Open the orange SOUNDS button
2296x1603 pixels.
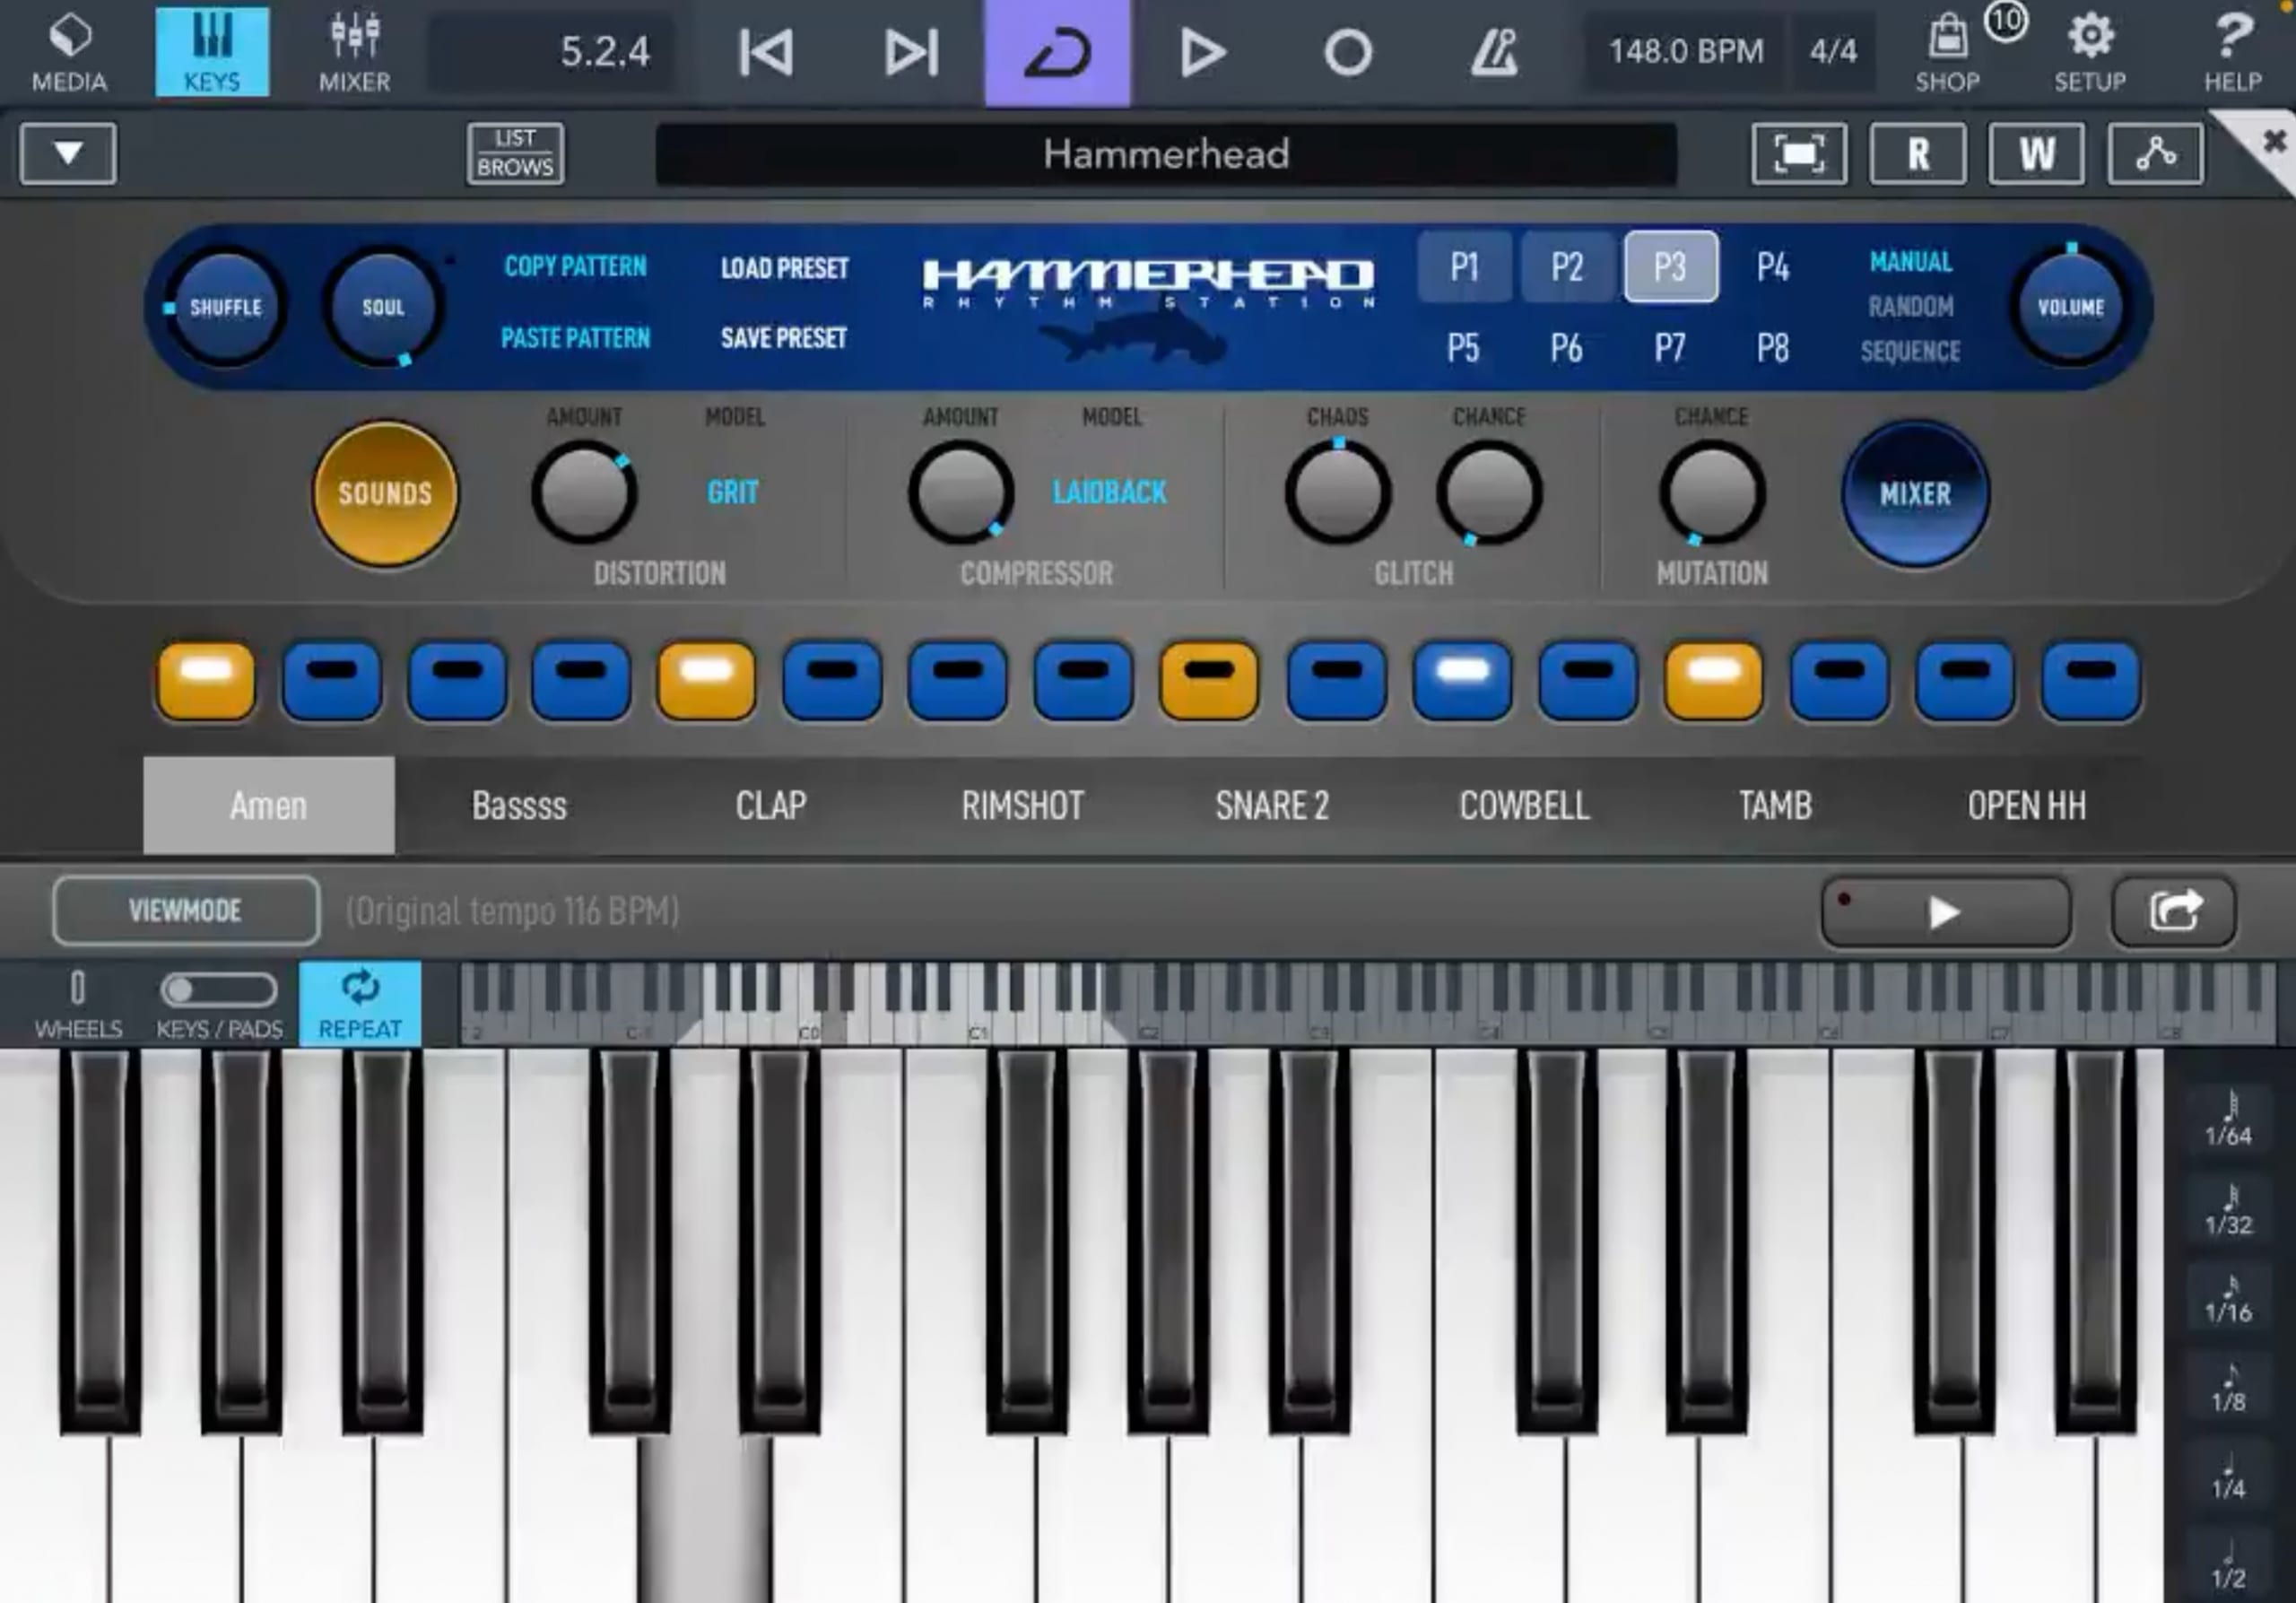click(385, 493)
